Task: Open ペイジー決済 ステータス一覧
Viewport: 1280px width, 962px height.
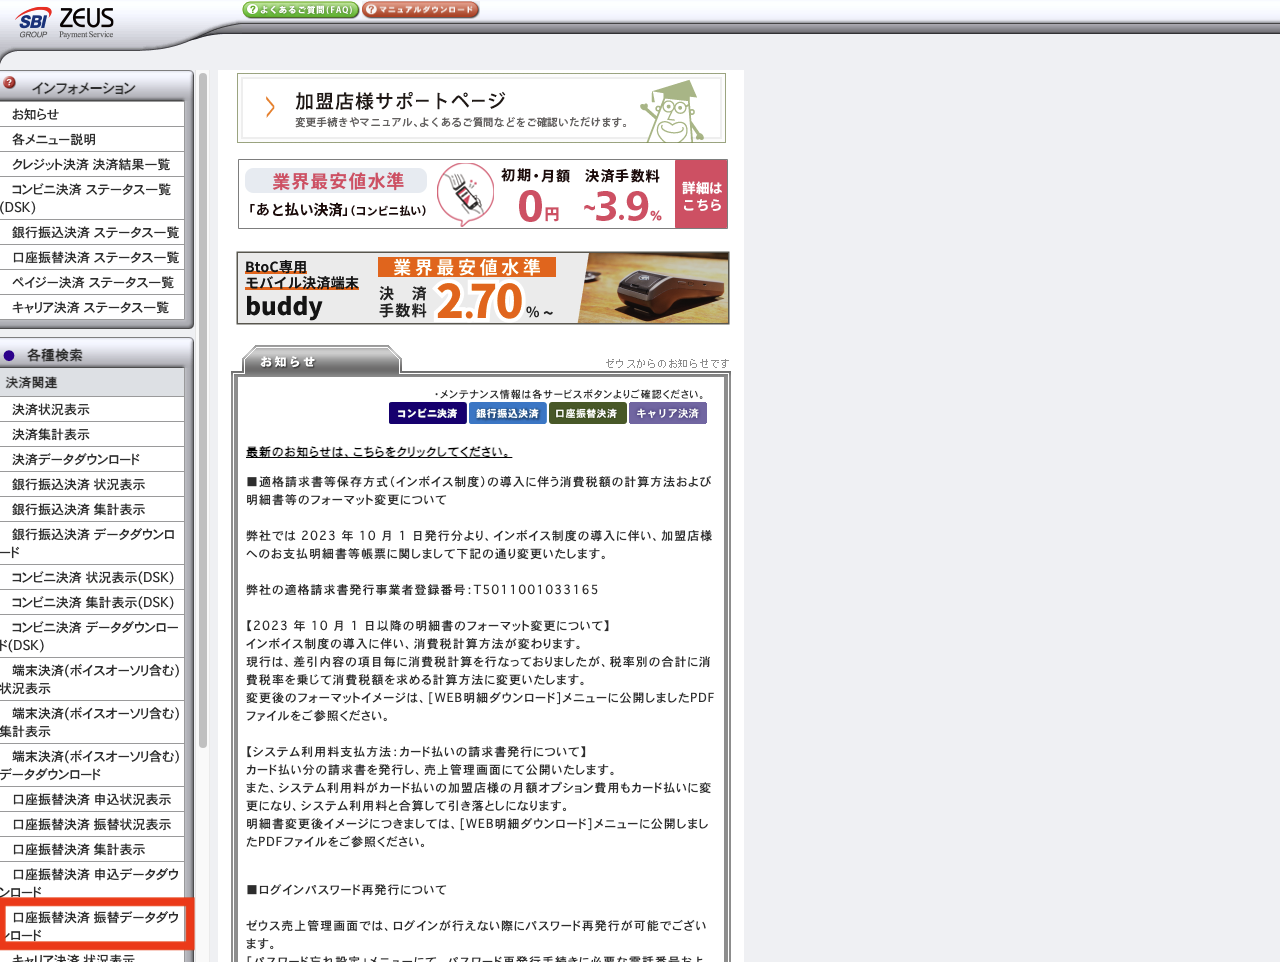Action: (92, 282)
